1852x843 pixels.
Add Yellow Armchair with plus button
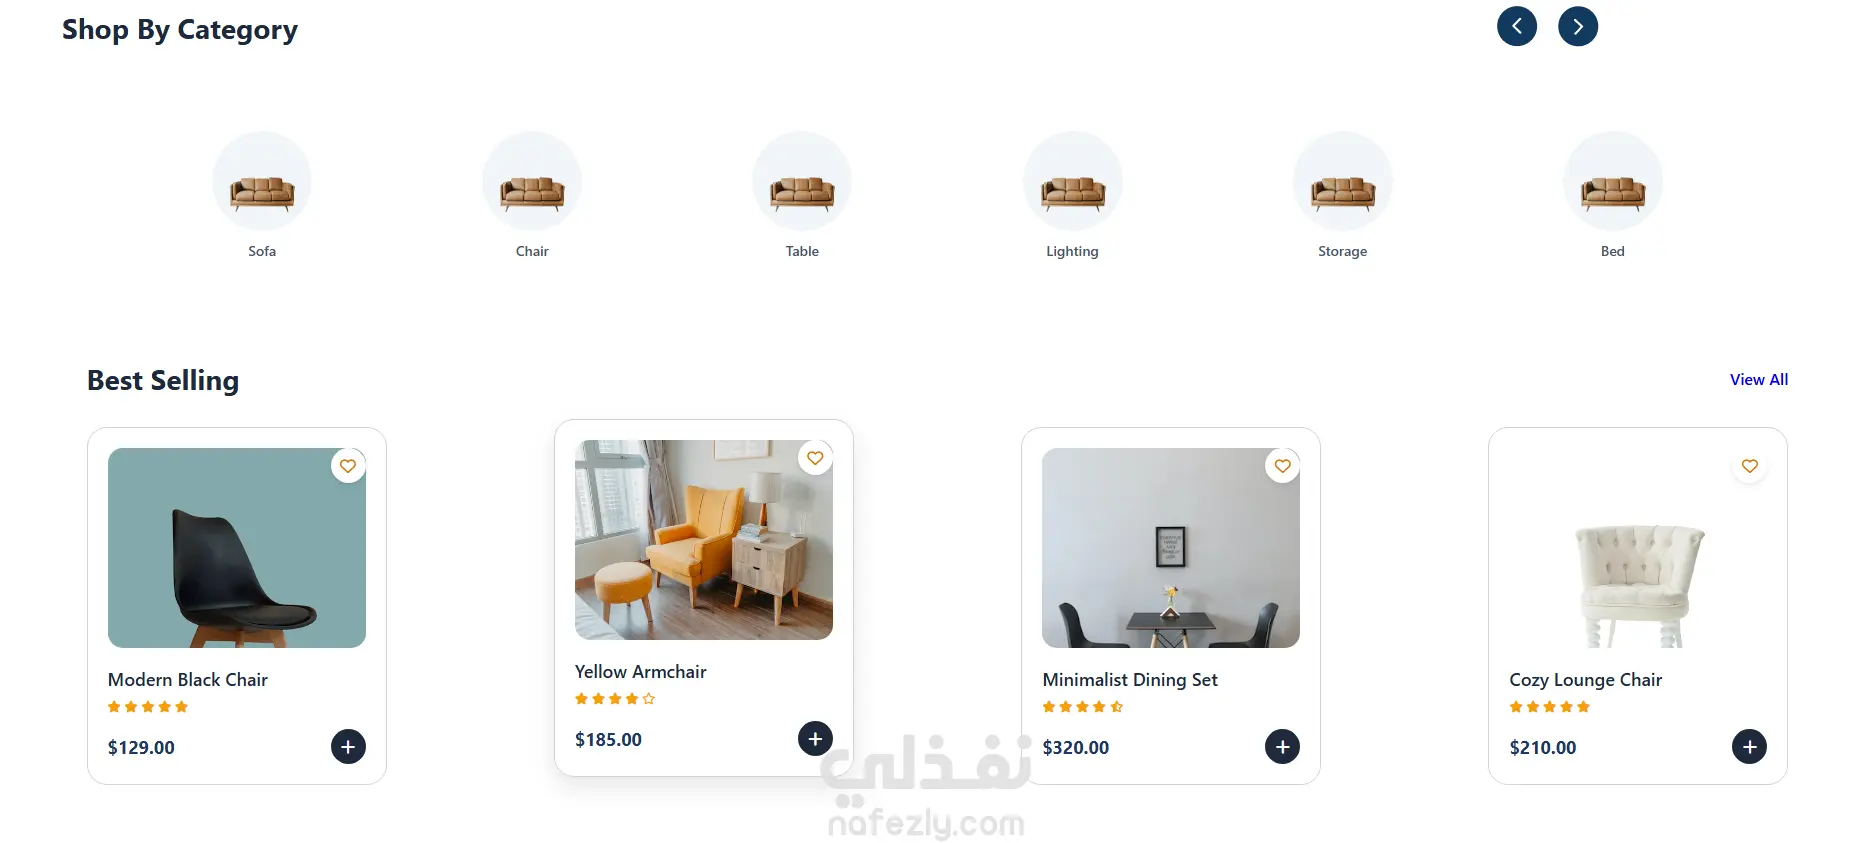(x=815, y=738)
